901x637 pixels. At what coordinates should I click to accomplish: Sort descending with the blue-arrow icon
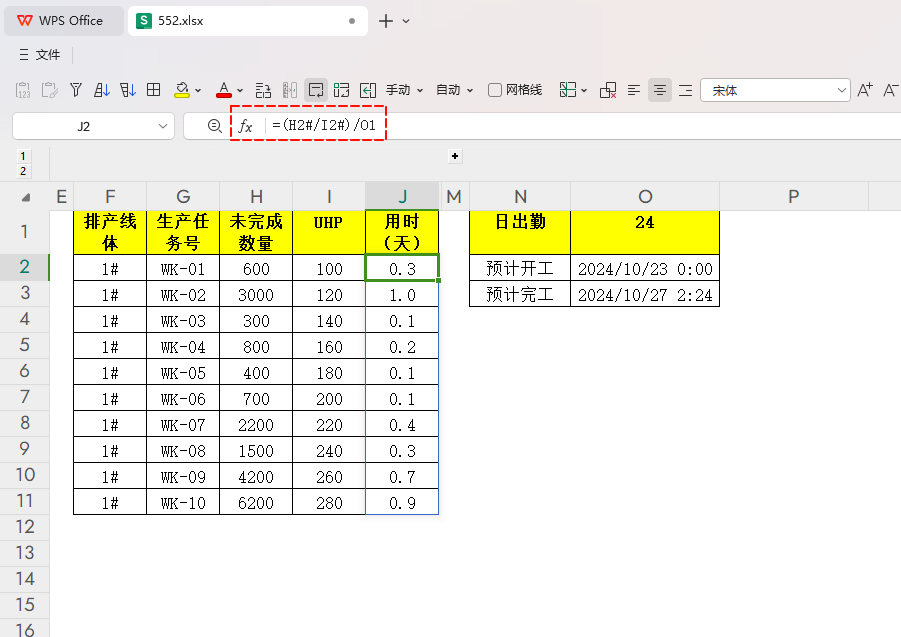(x=128, y=90)
